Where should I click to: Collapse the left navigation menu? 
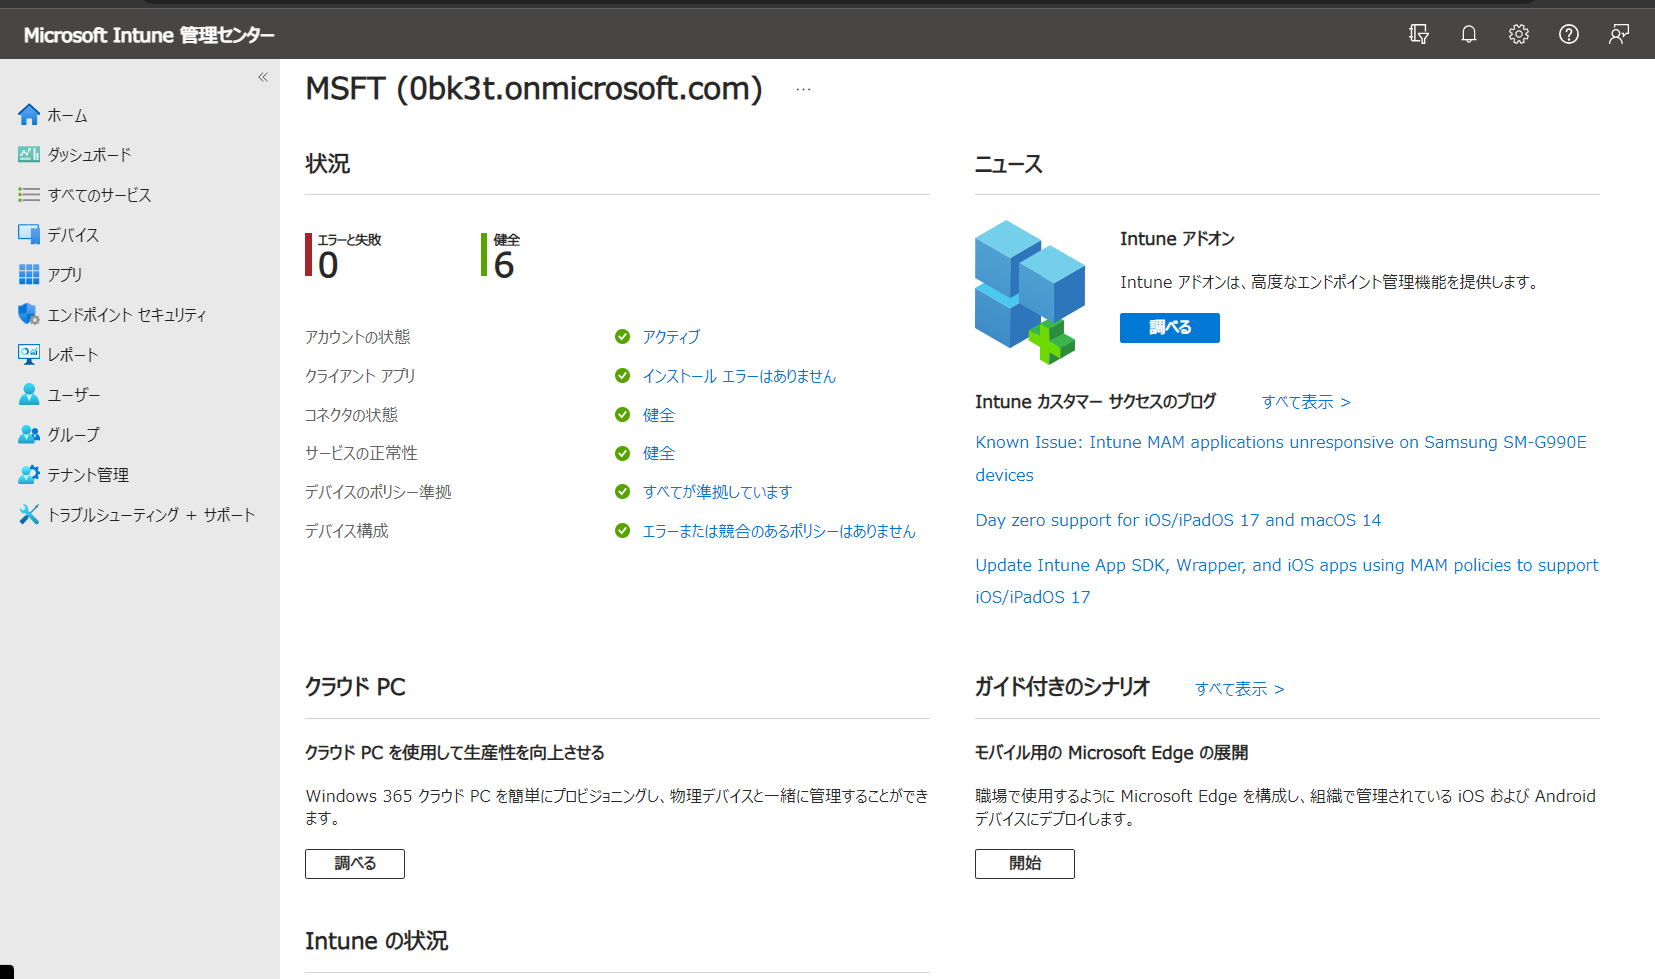[263, 77]
